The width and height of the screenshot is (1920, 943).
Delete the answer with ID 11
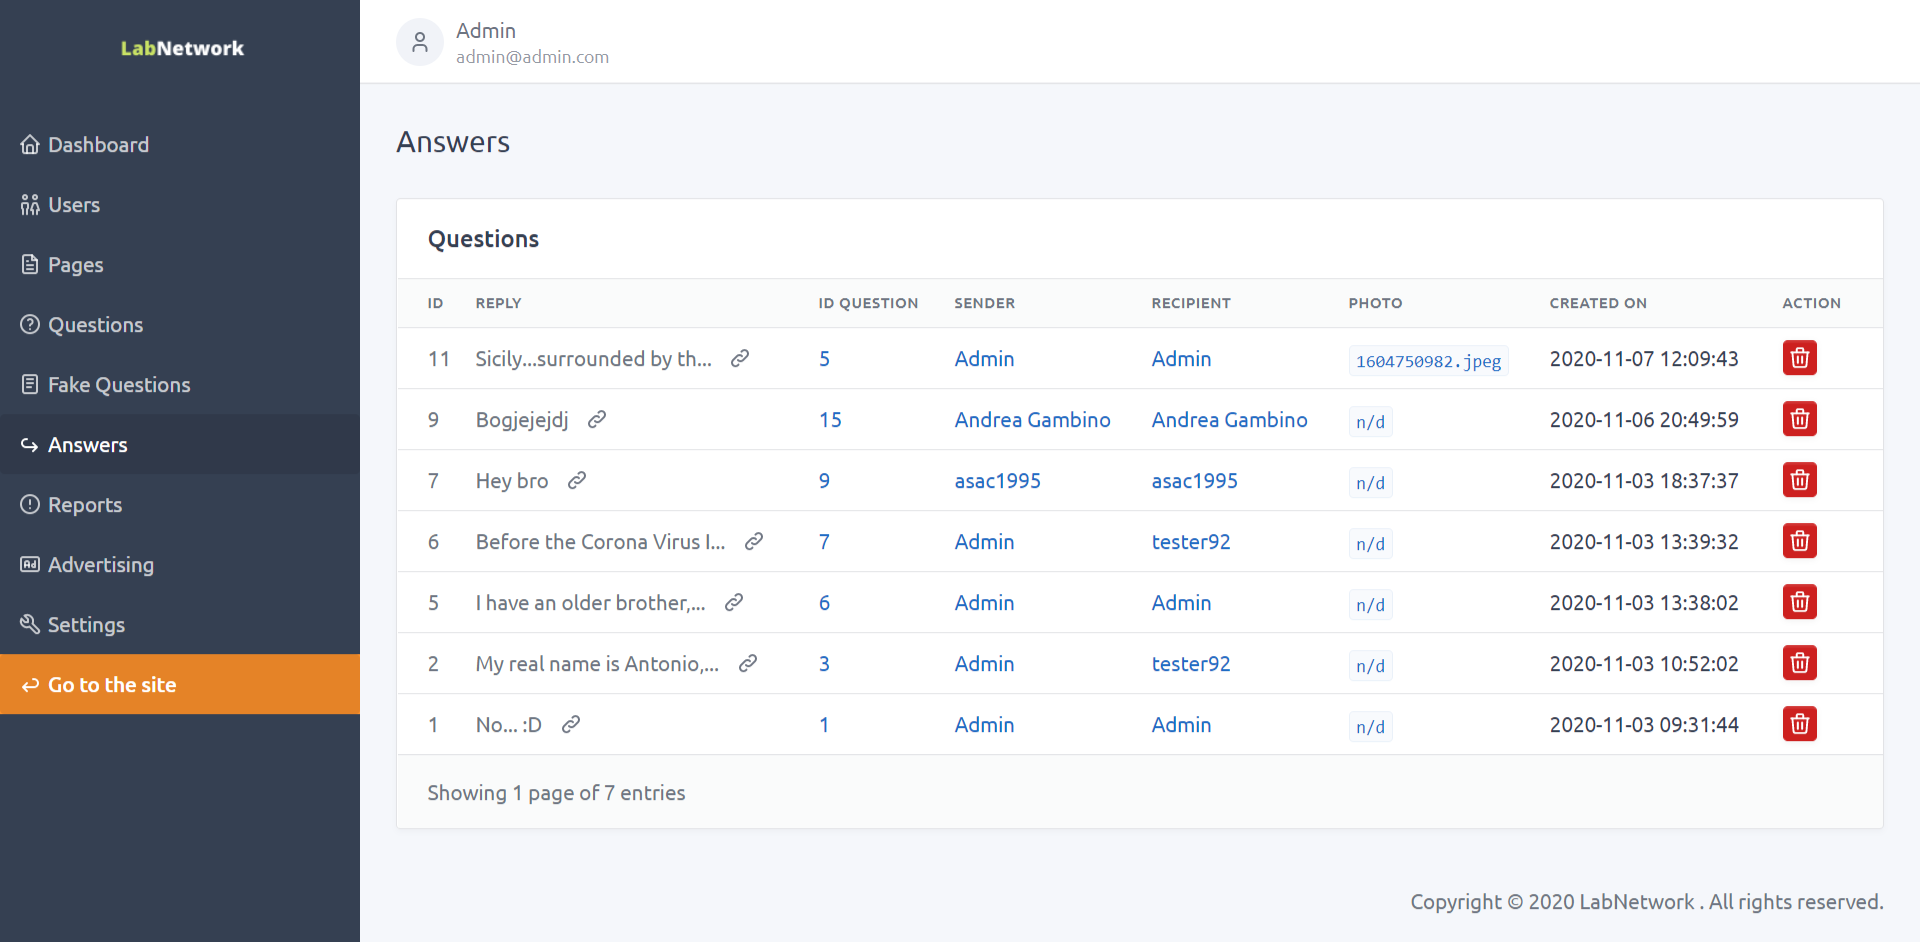pos(1799,358)
